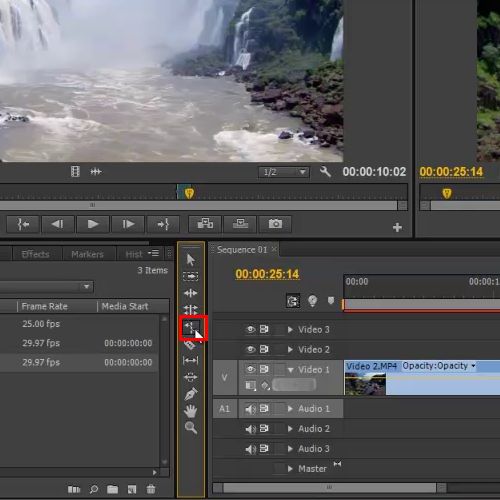
Task: Play the source clip
Action: point(93,224)
